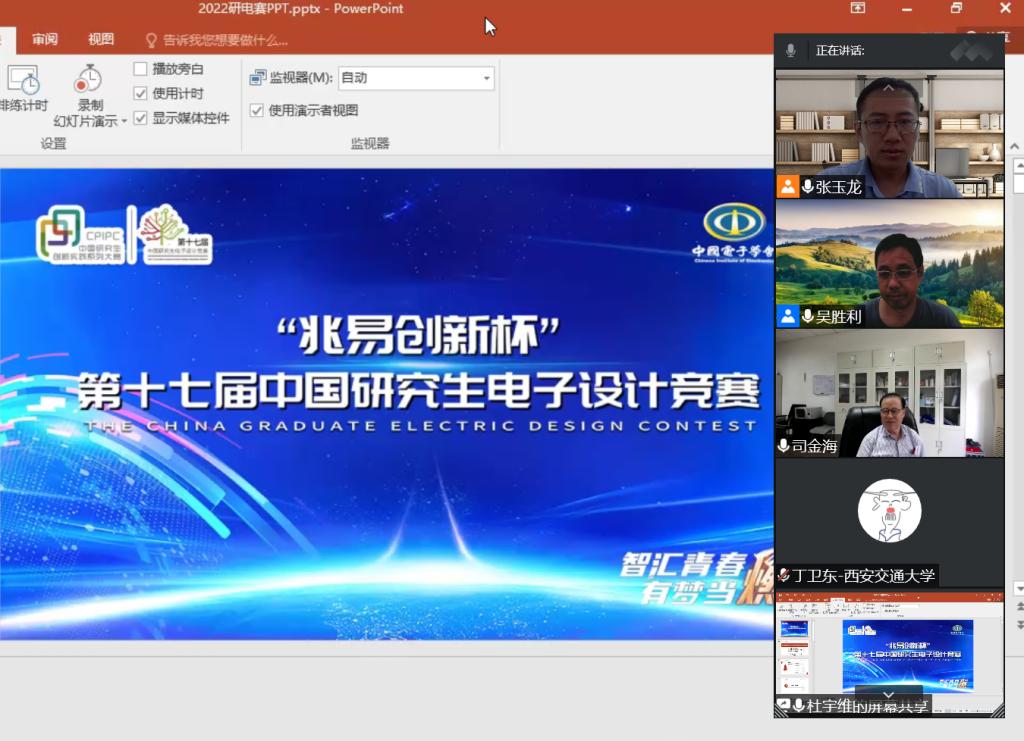The image size is (1024, 741).
Task: Click the slide scrollbar down arrow
Action: pyautogui.click(x=1019, y=588)
